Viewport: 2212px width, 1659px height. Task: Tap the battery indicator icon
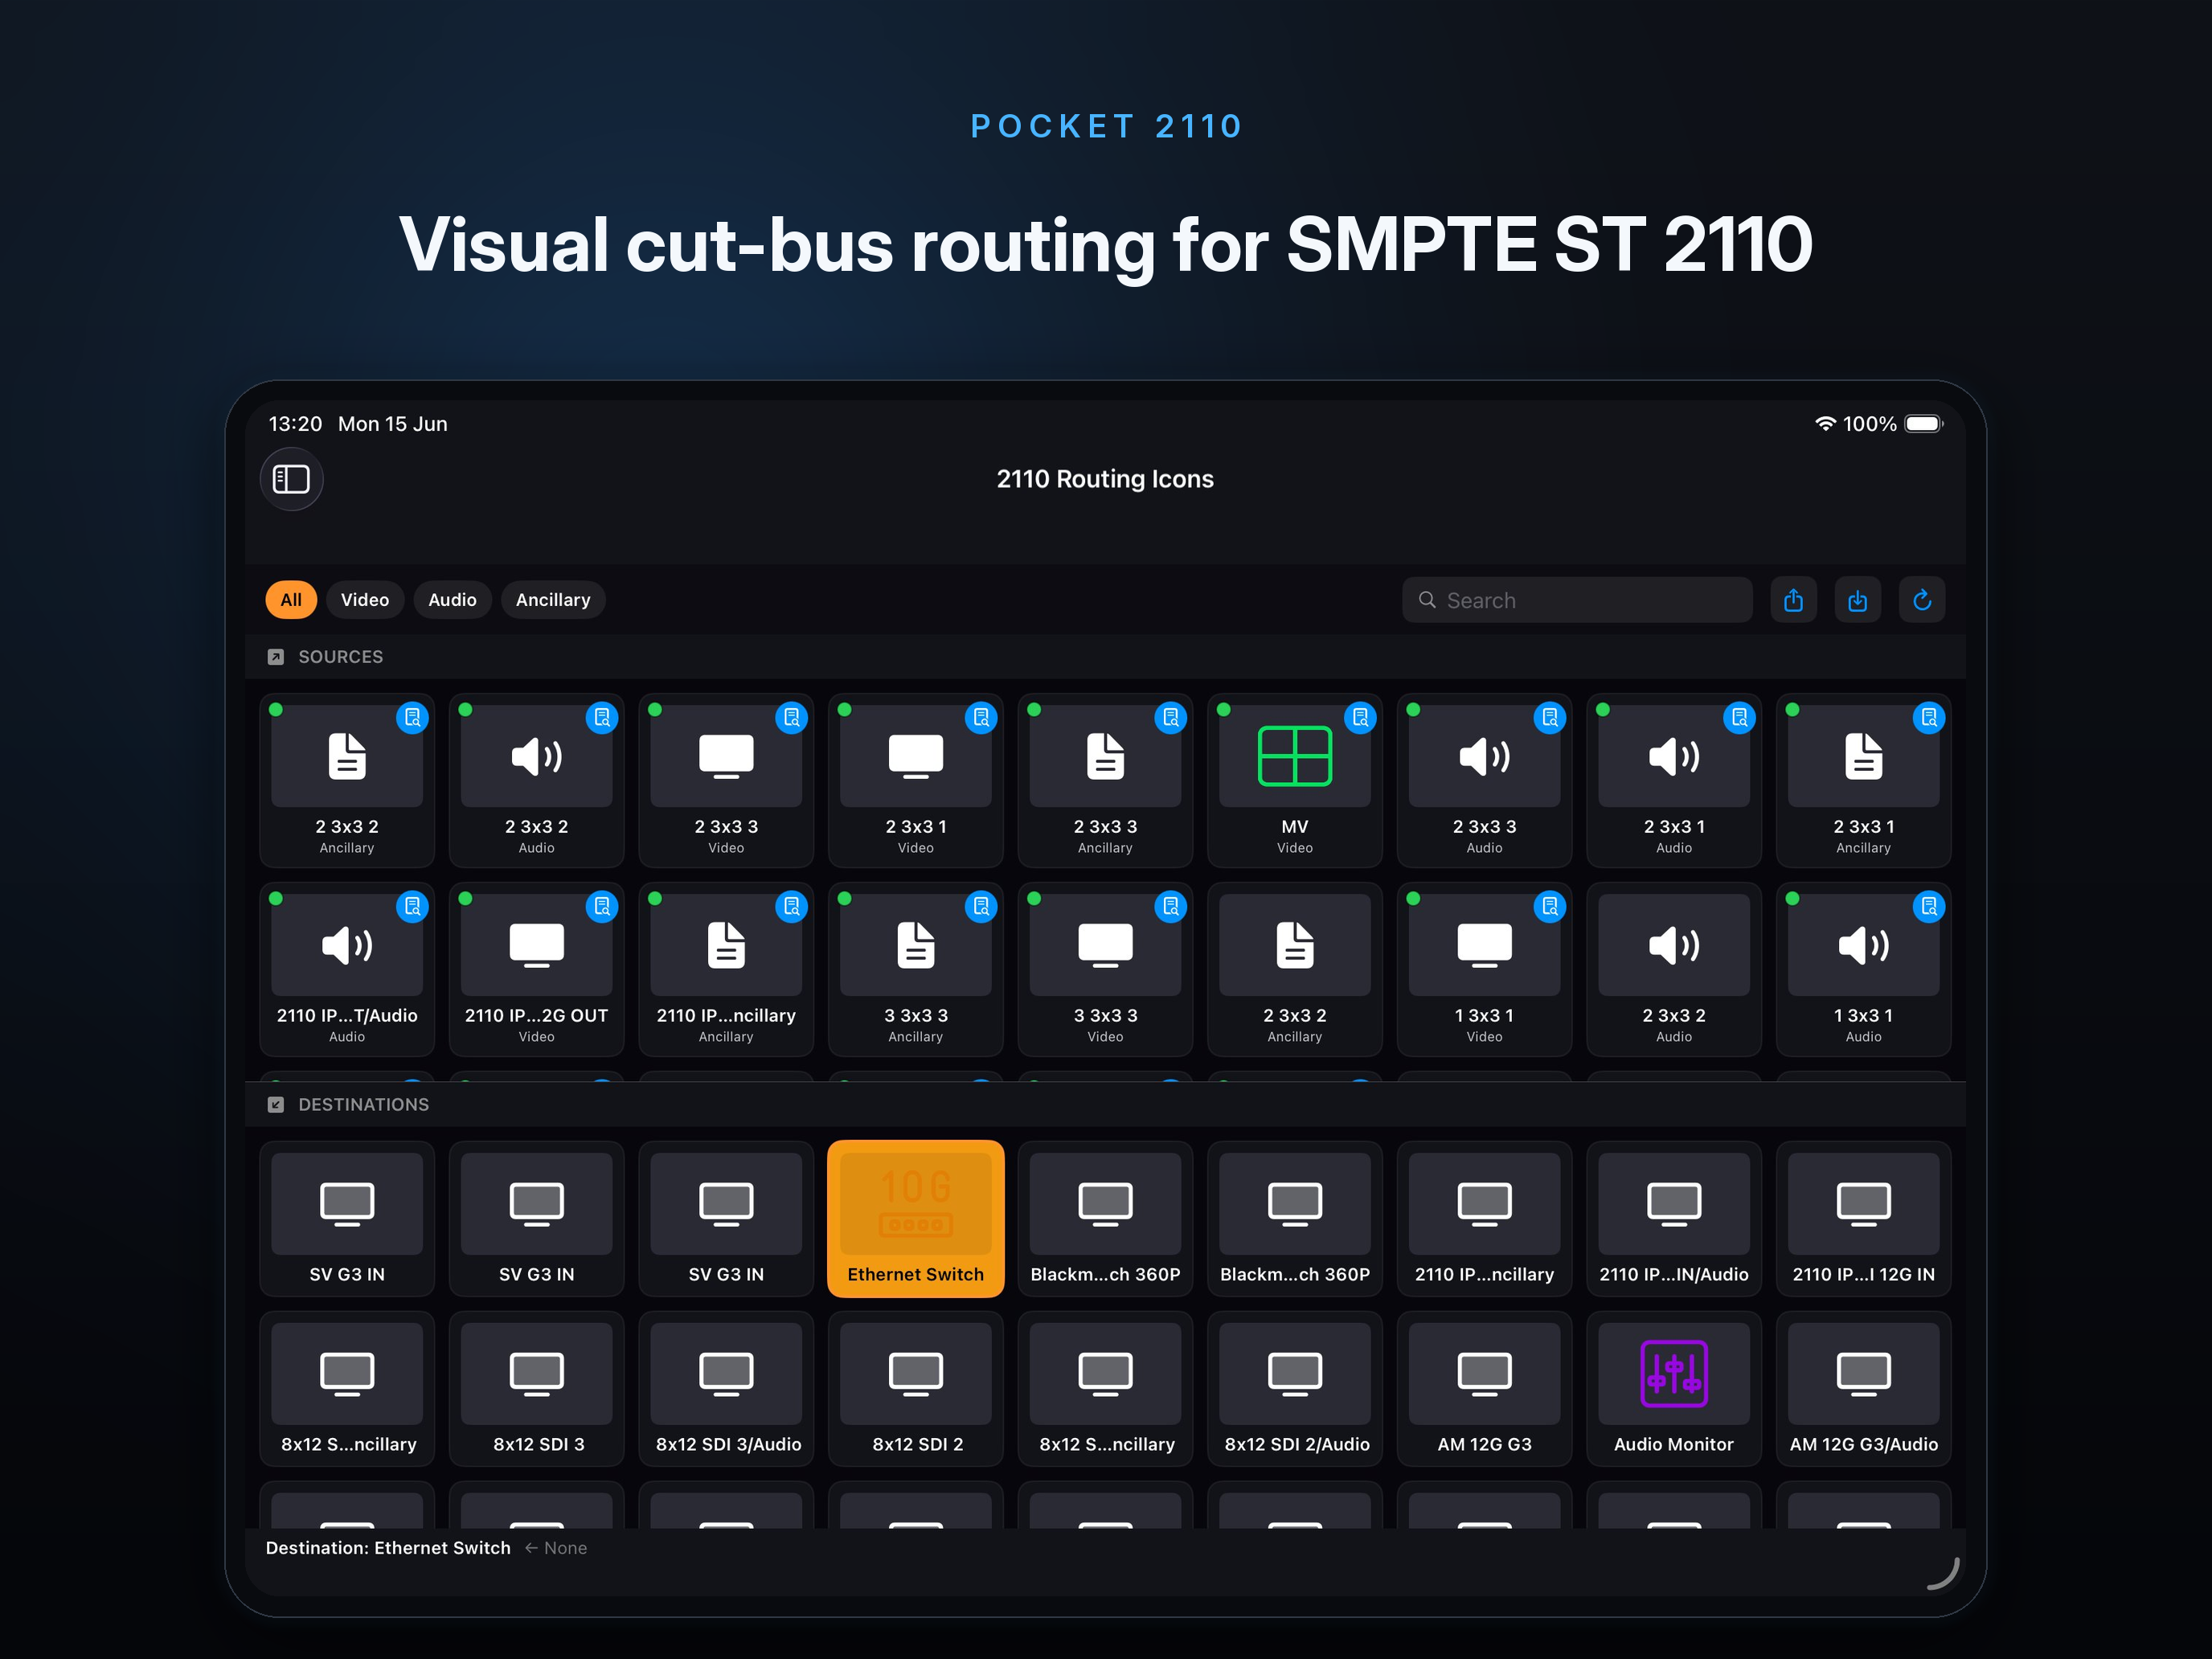pyautogui.click(x=1923, y=424)
